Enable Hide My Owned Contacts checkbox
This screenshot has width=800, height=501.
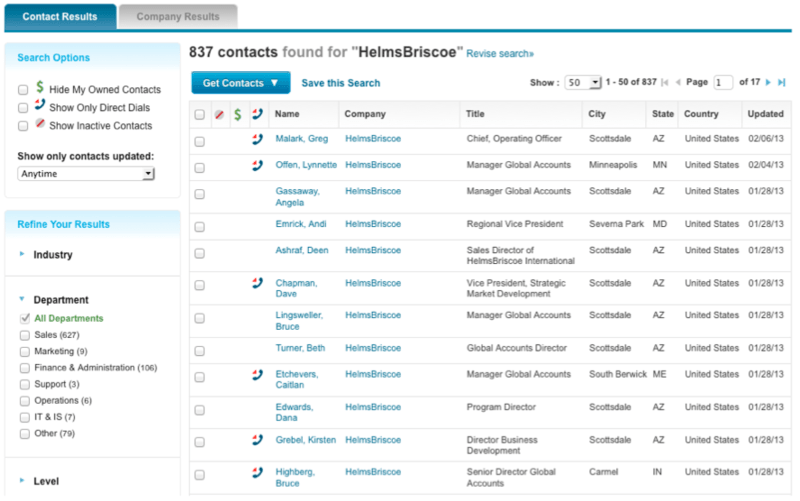pyautogui.click(x=23, y=90)
